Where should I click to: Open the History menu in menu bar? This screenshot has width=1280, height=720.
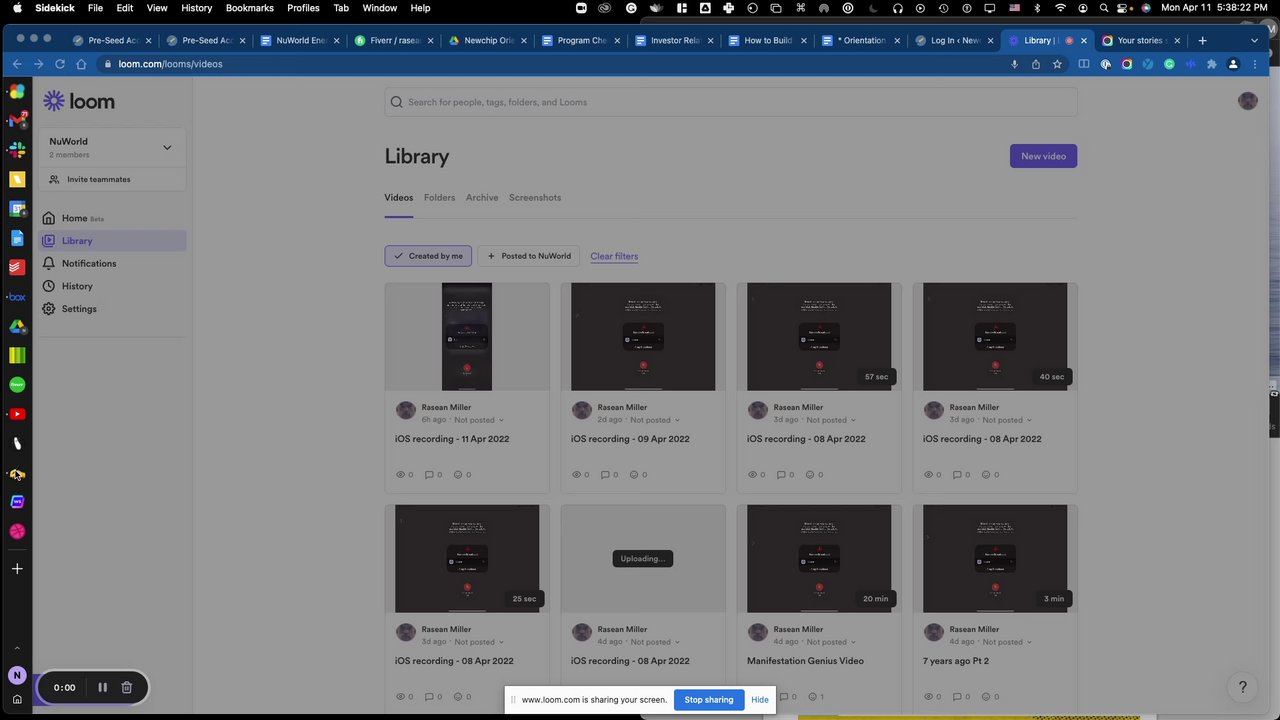pos(196,8)
